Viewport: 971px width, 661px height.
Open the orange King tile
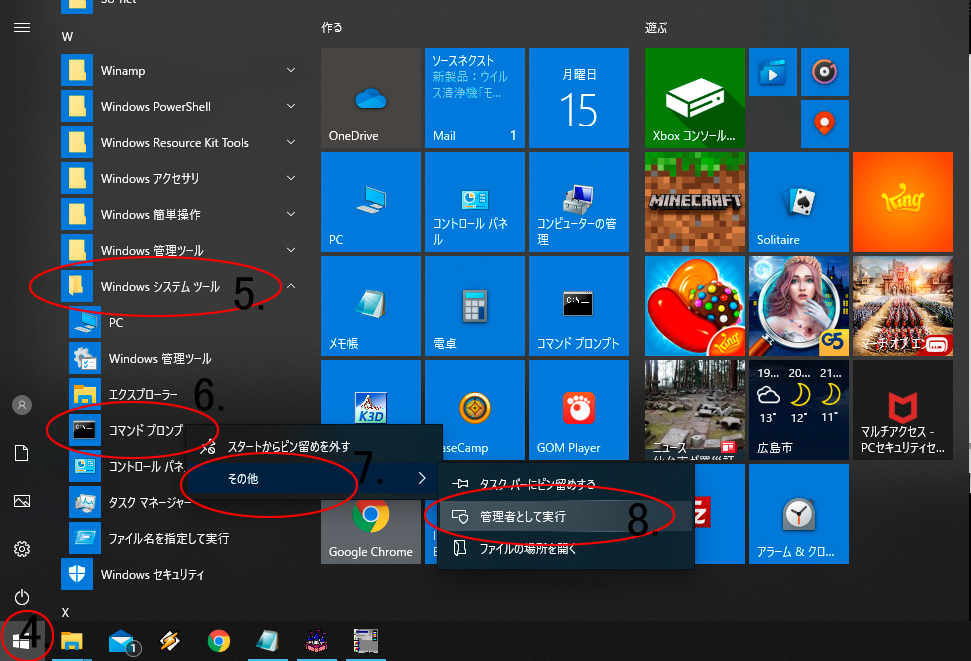[902, 202]
